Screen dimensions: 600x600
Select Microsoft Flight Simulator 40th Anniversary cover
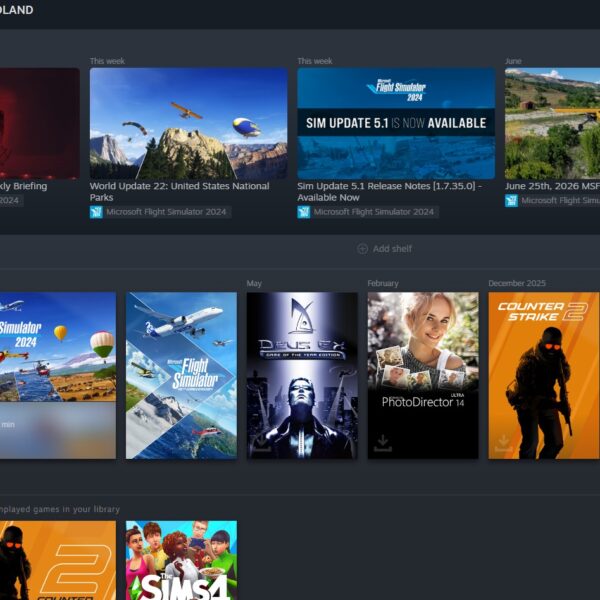[181, 375]
